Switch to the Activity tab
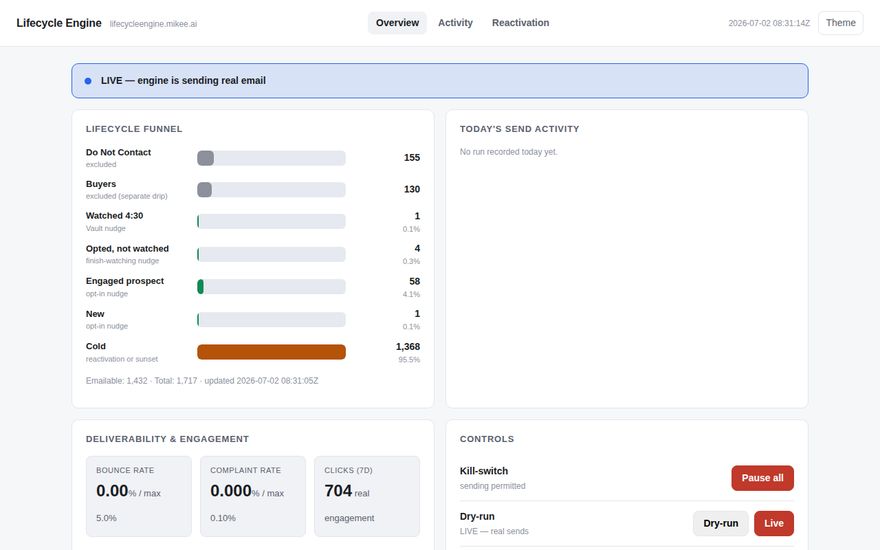This screenshot has width=880, height=550. pyautogui.click(x=455, y=23)
